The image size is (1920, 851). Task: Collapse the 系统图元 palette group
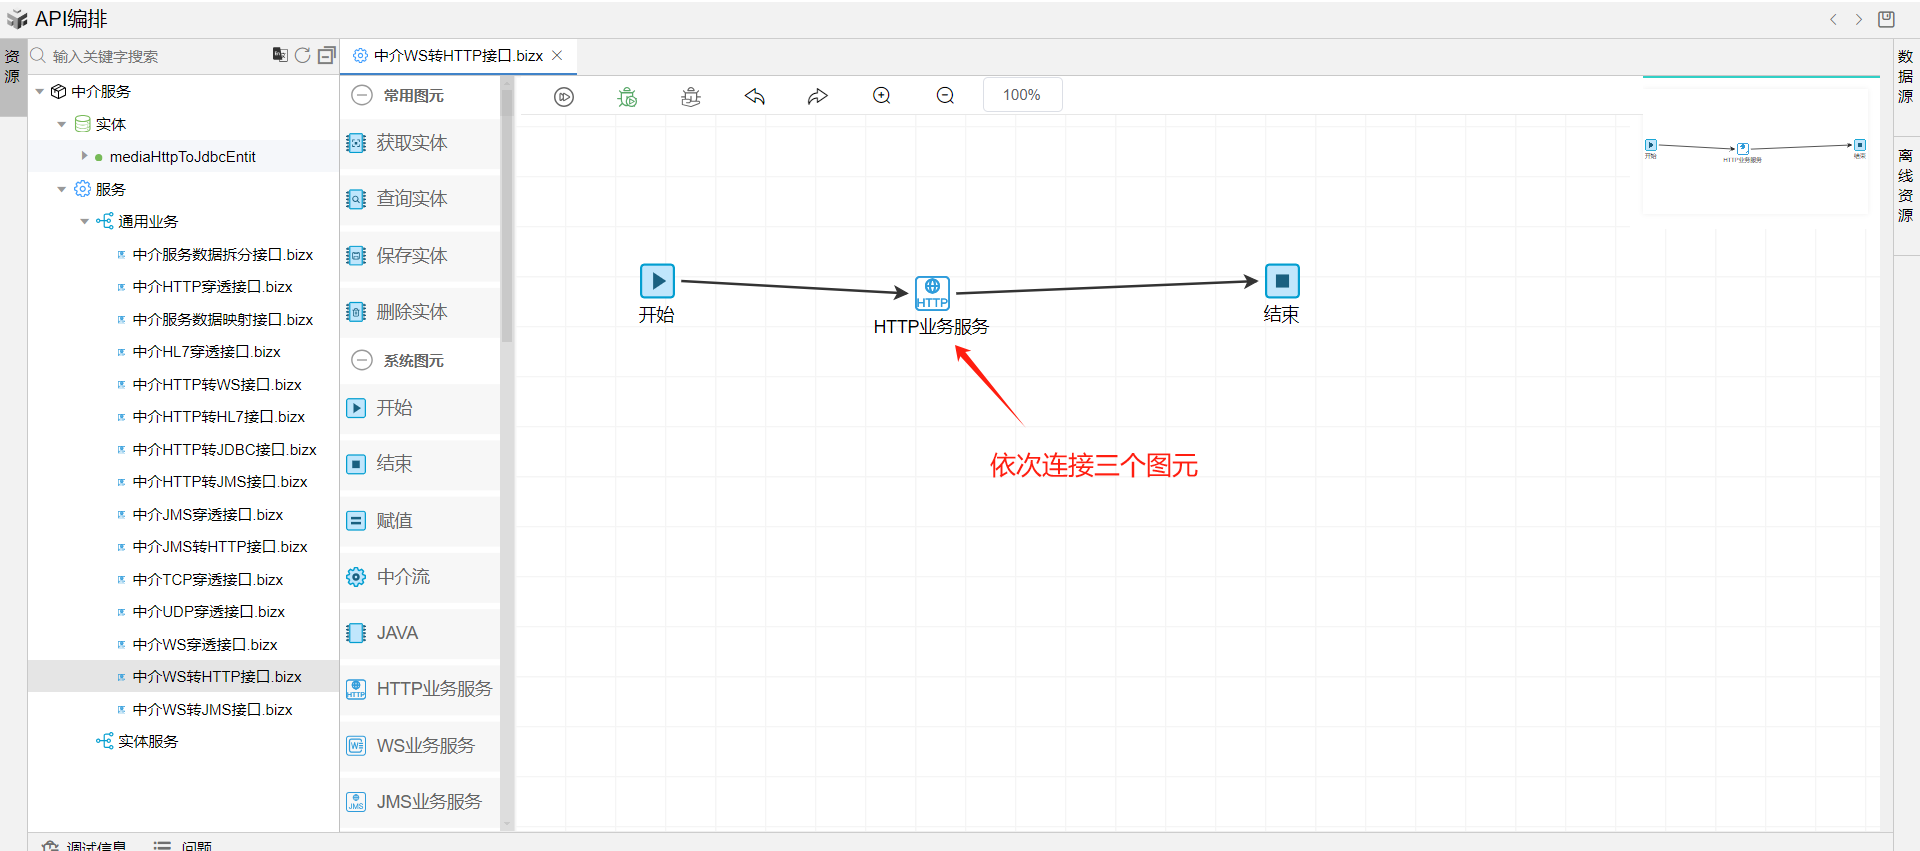click(362, 360)
